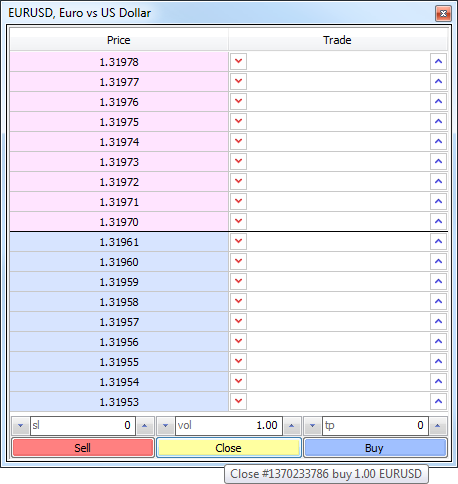Viewport: 458px width, 484px height.
Task: Increase the vol volume value
Action: 292,426
